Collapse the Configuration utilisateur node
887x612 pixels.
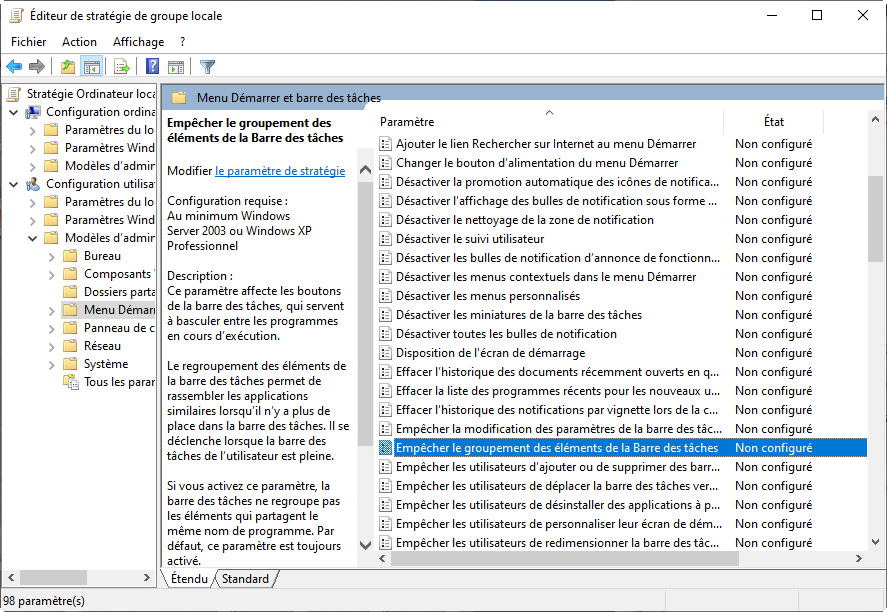pyautogui.click(x=14, y=184)
